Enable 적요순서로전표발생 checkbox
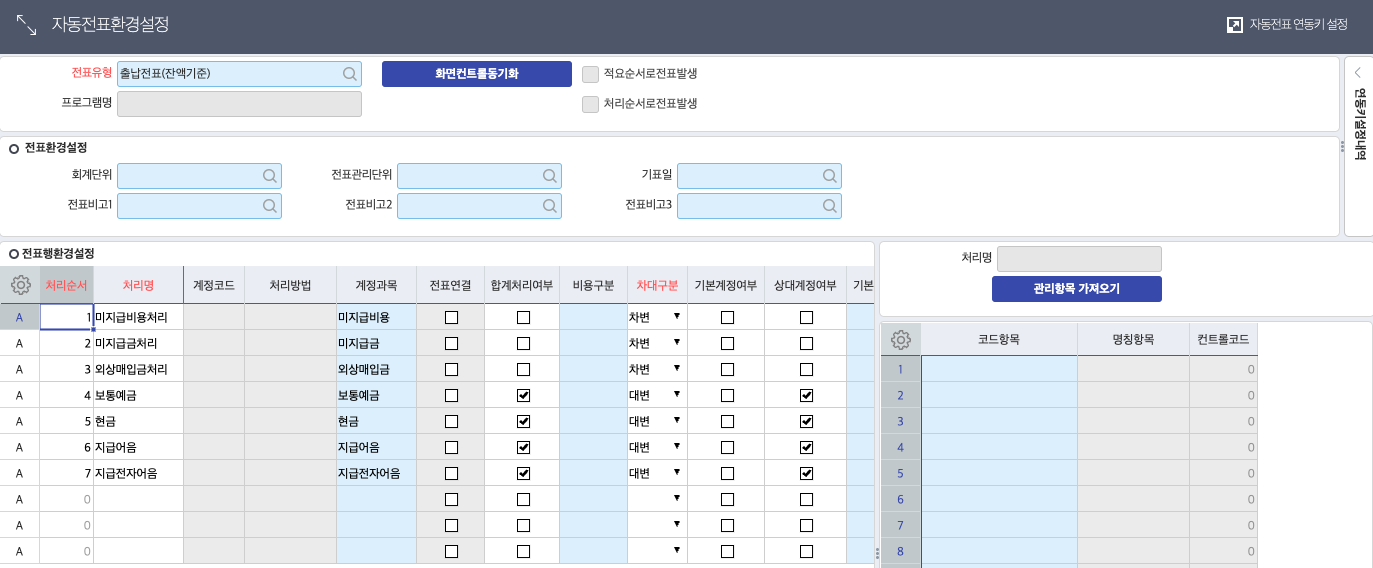1373x568 pixels. [590, 74]
